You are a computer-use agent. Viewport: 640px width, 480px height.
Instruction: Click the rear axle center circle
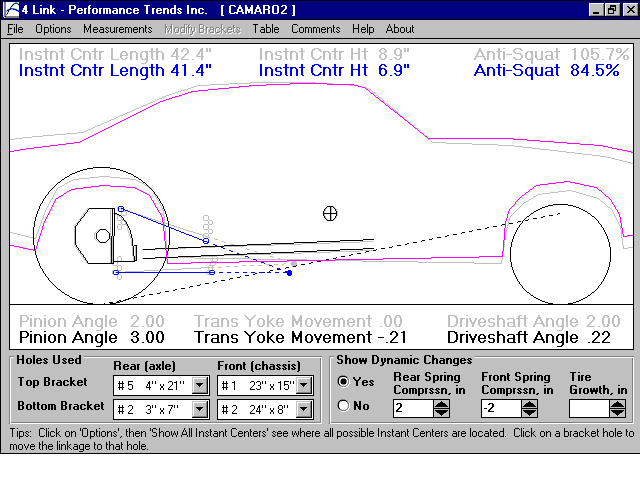click(102, 236)
